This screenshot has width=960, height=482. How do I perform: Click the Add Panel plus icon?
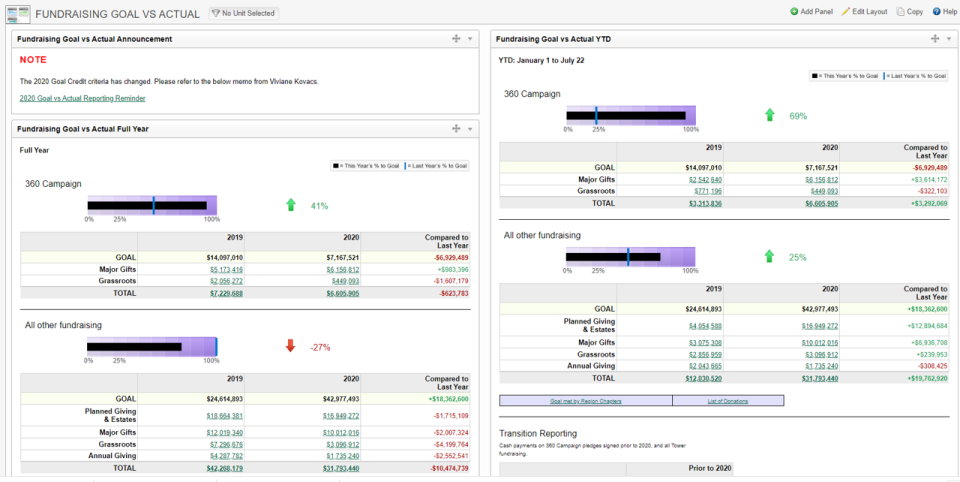click(794, 12)
